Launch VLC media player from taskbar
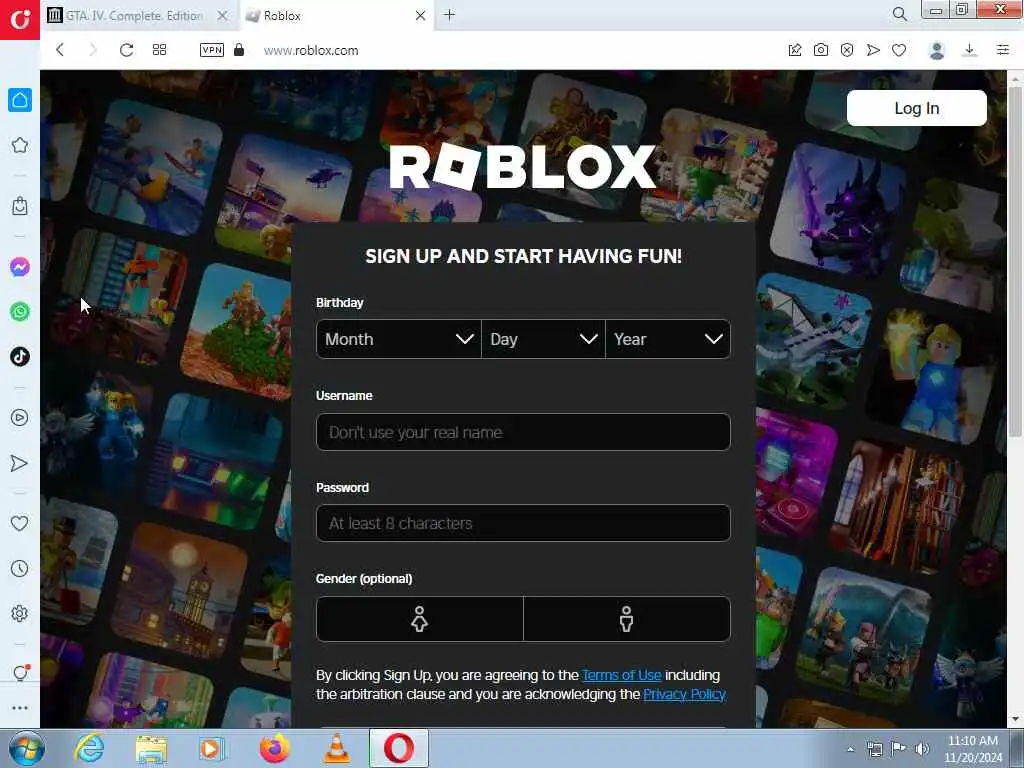This screenshot has height=768, width=1024. point(336,748)
